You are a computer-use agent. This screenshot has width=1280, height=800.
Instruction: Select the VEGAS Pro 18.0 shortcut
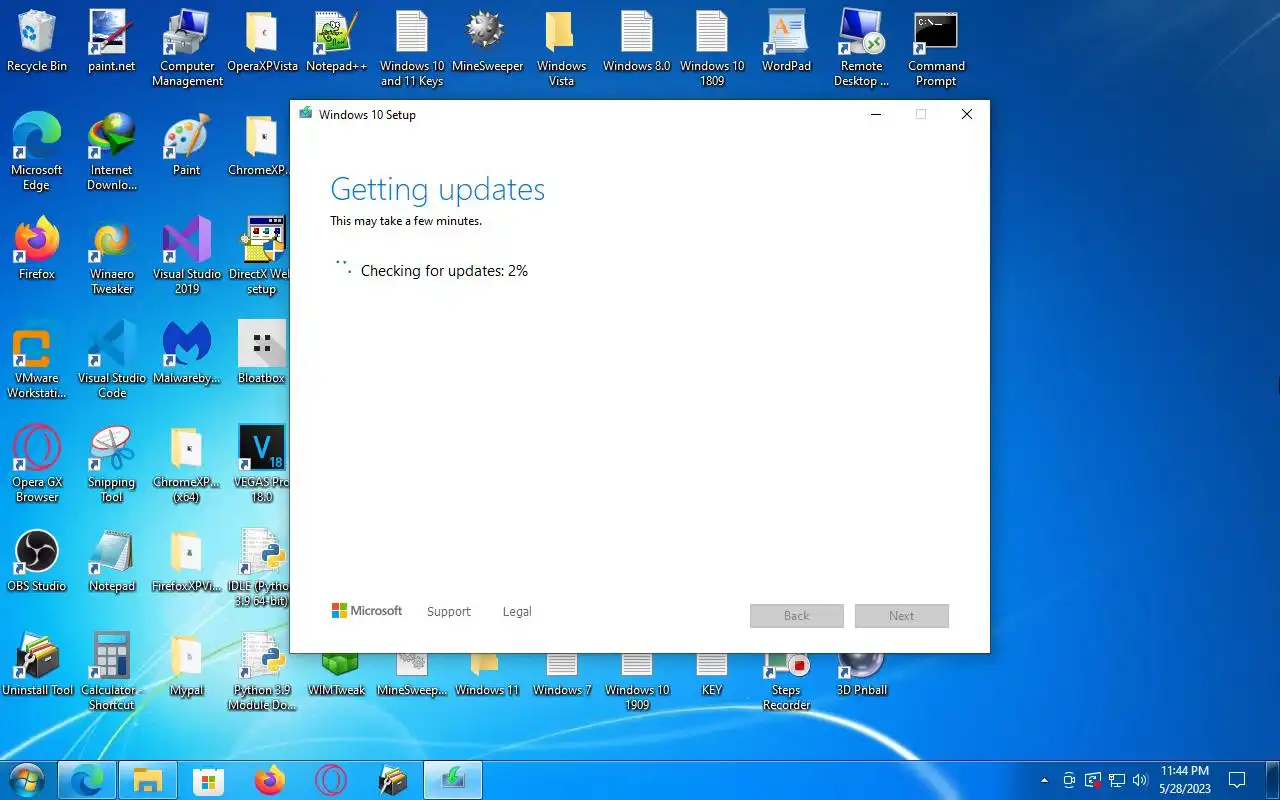262,464
